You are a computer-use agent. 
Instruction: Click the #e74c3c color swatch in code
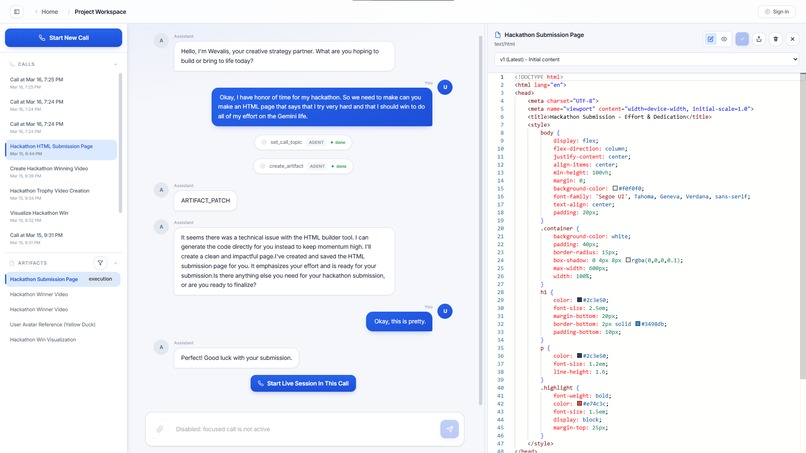pos(579,404)
